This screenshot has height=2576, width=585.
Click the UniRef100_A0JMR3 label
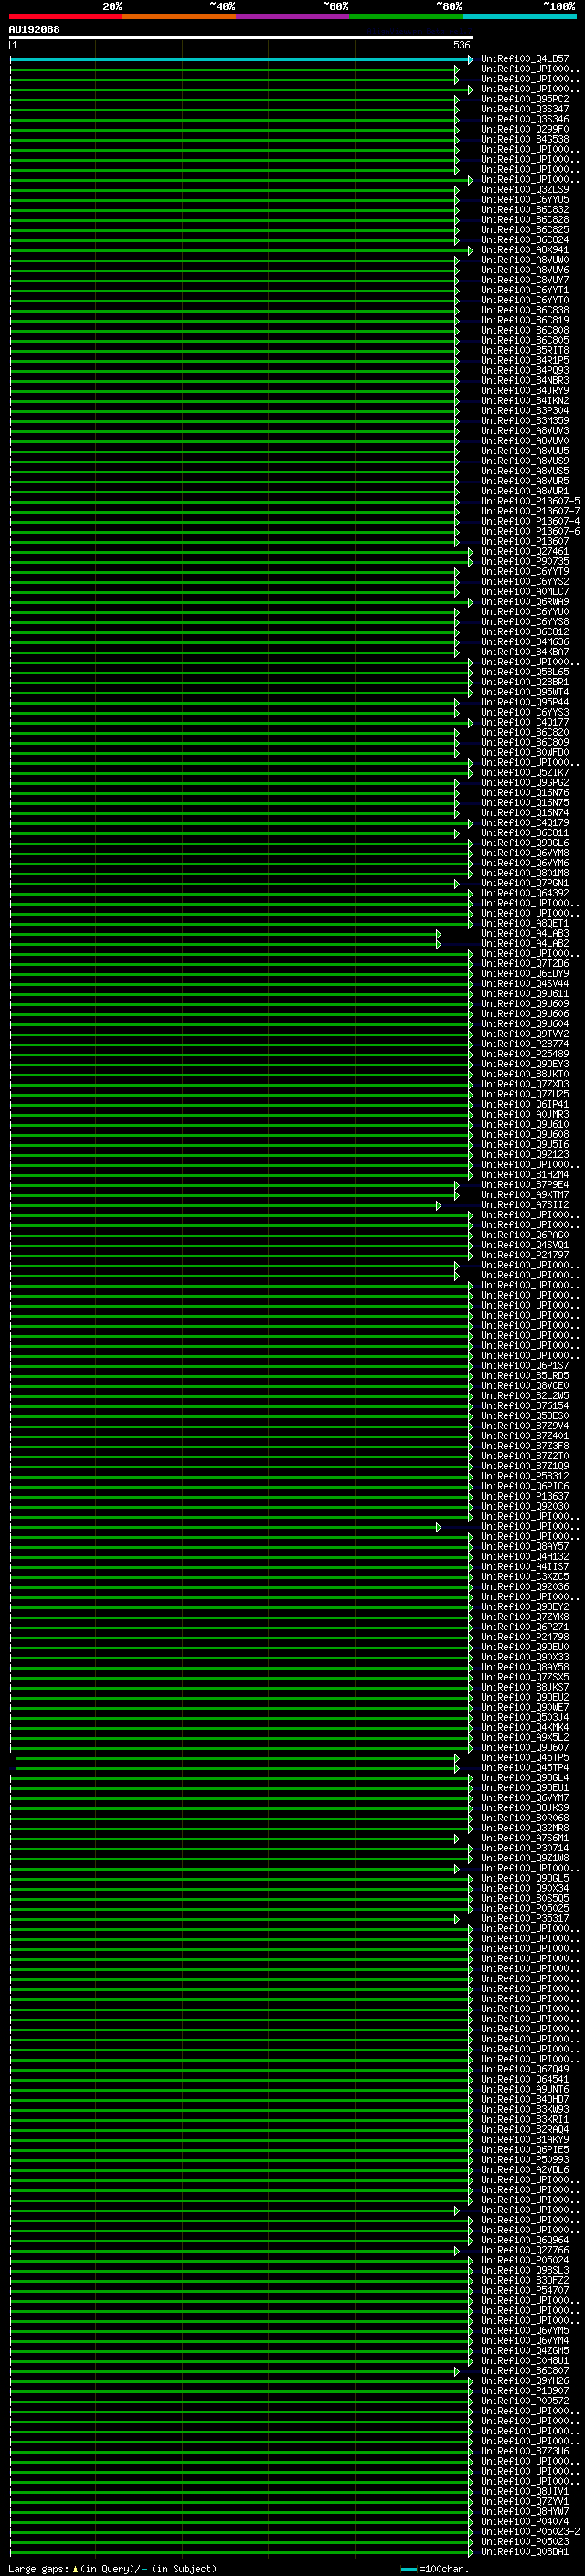coord(524,1115)
